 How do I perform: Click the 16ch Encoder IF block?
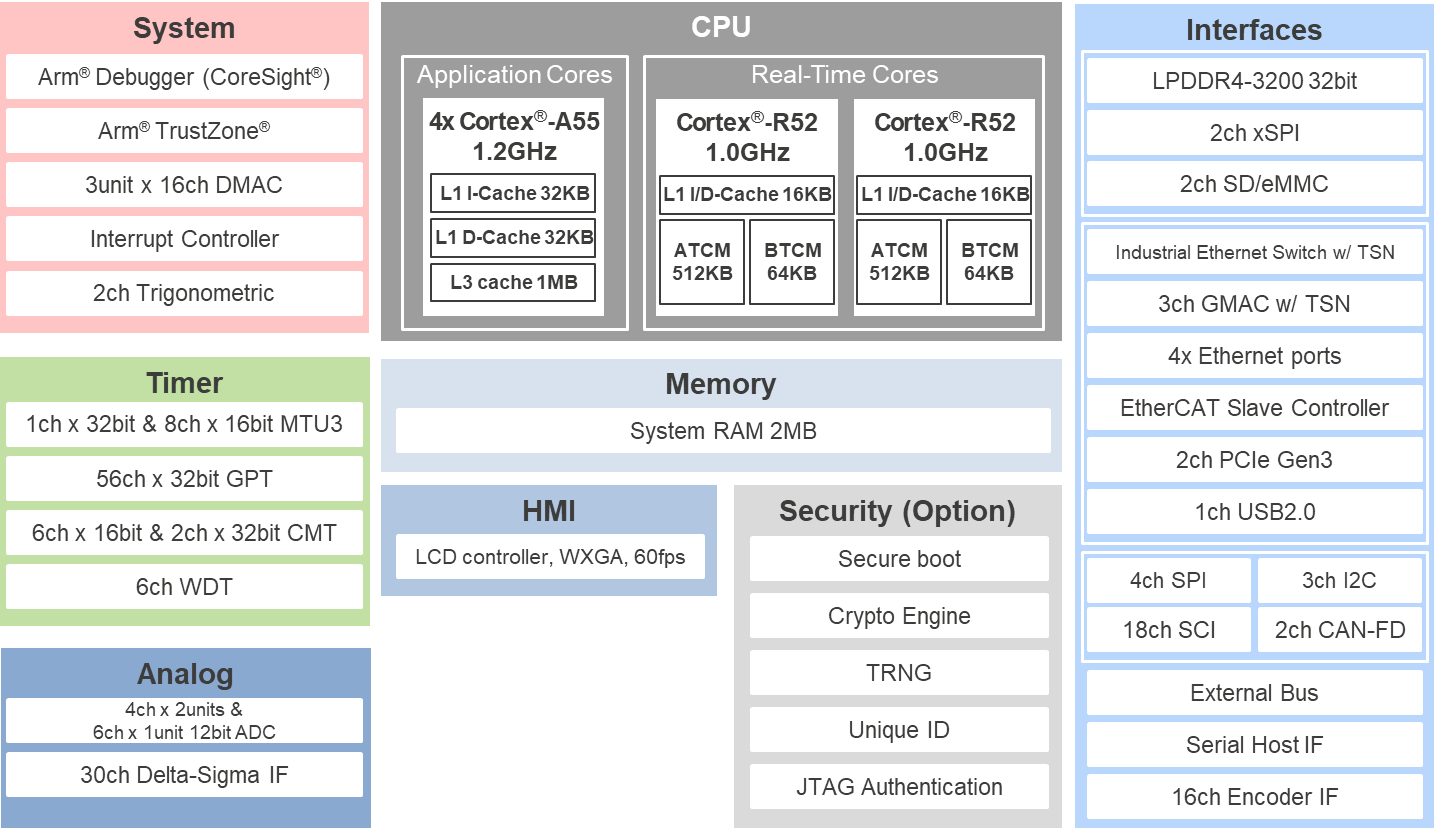pyautogui.click(x=1254, y=797)
